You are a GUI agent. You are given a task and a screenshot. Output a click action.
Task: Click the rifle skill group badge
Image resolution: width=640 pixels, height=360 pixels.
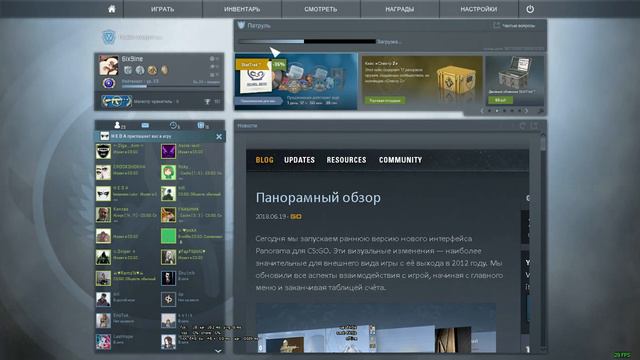(116, 101)
